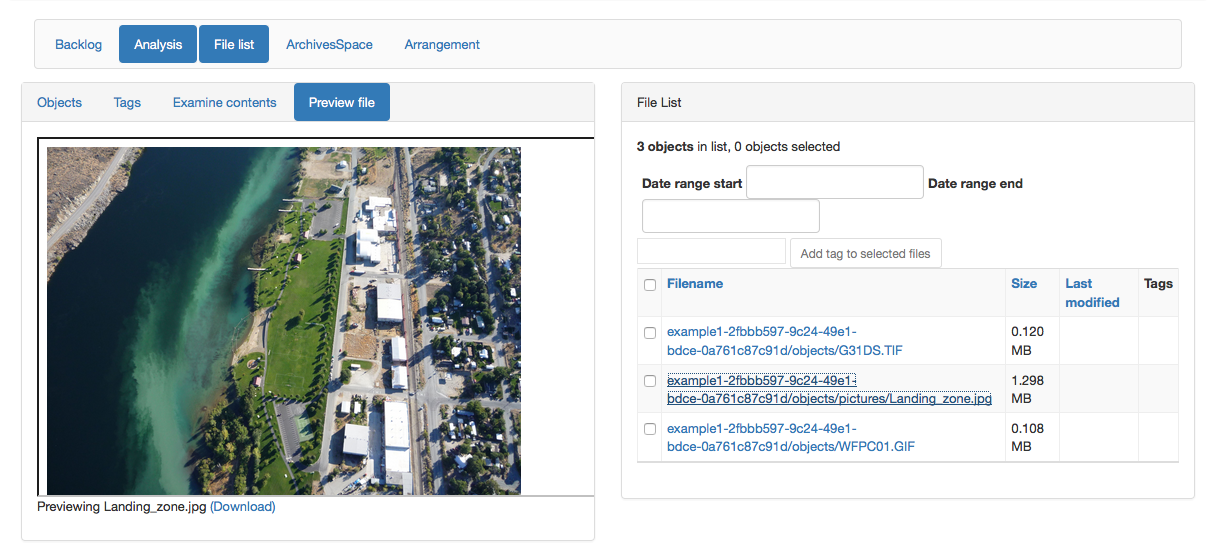Toggle the Analysis pane button
The image size is (1214, 556).
[158, 44]
